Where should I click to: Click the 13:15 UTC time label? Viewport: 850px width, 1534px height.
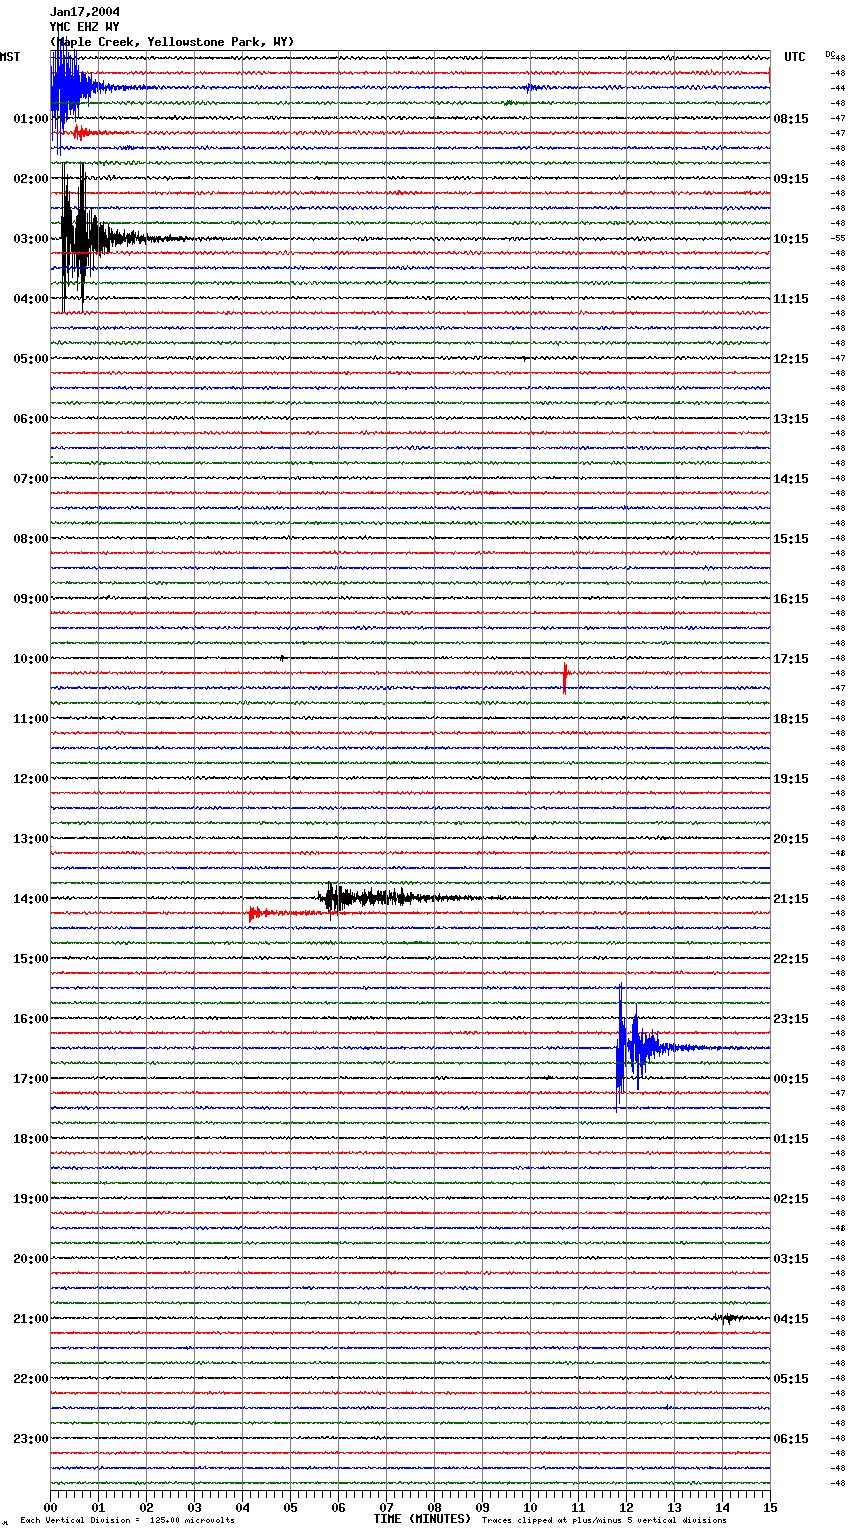coord(791,418)
